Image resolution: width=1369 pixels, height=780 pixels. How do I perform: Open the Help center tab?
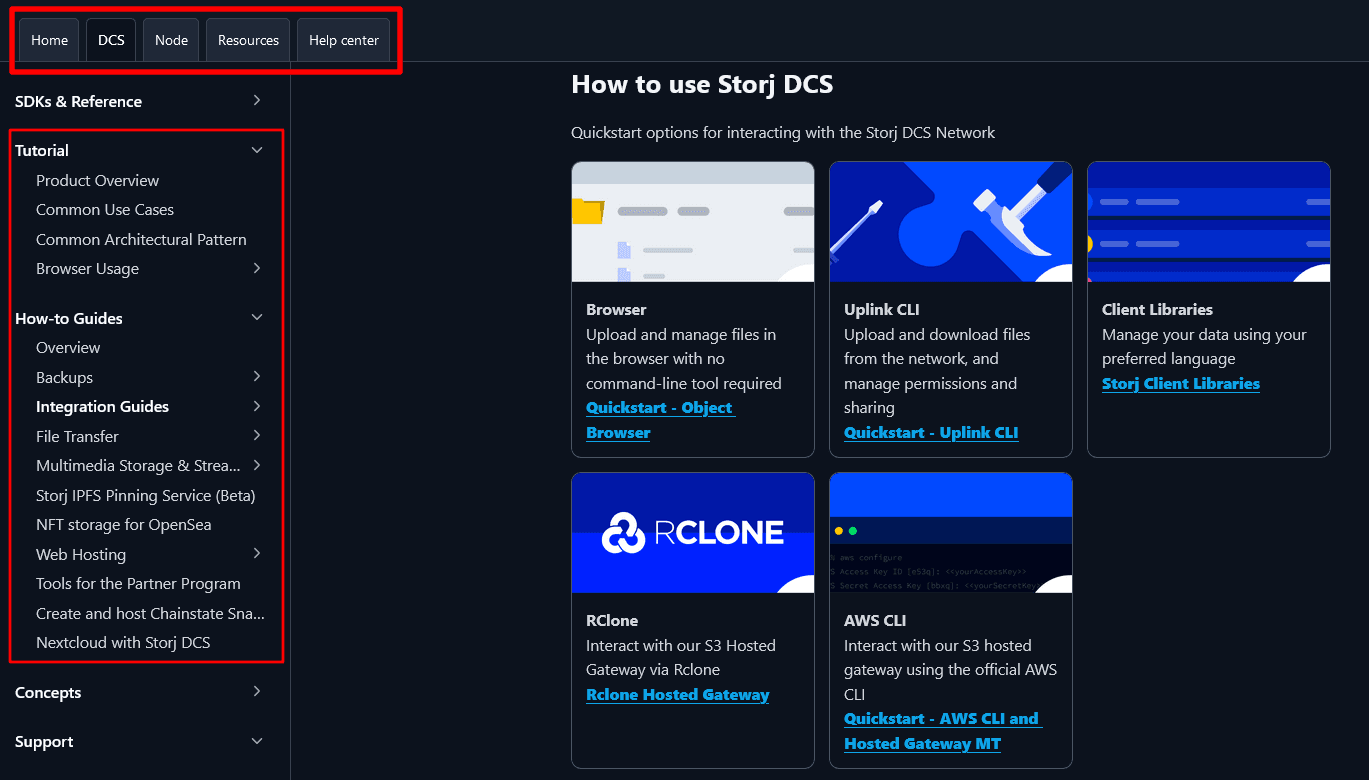pyautogui.click(x=343, y=40)
